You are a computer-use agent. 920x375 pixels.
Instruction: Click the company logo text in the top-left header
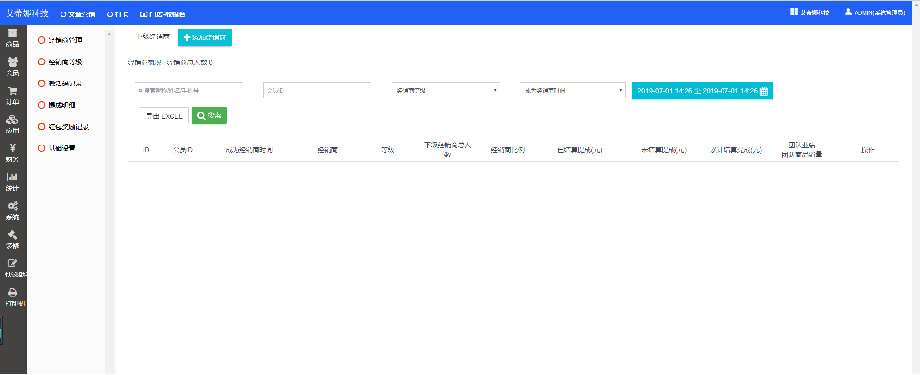(28, 13)
